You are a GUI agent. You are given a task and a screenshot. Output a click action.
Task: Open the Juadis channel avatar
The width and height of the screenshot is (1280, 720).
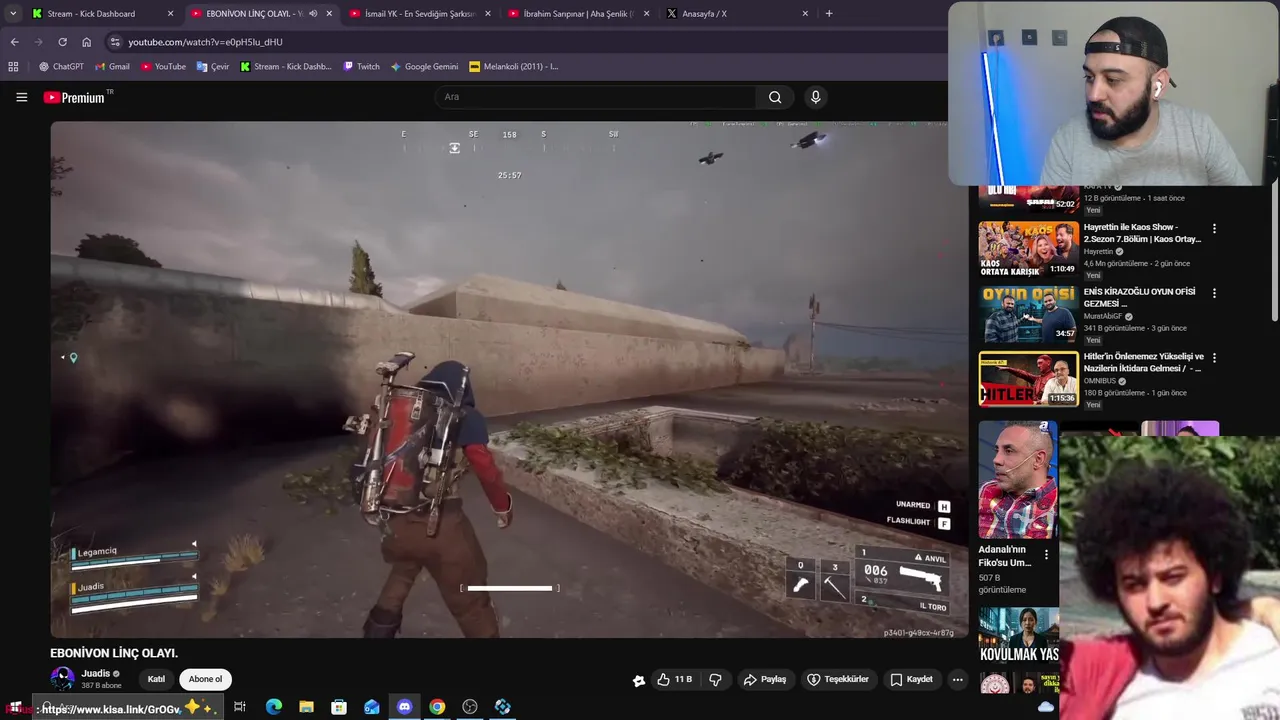point(62,679)
